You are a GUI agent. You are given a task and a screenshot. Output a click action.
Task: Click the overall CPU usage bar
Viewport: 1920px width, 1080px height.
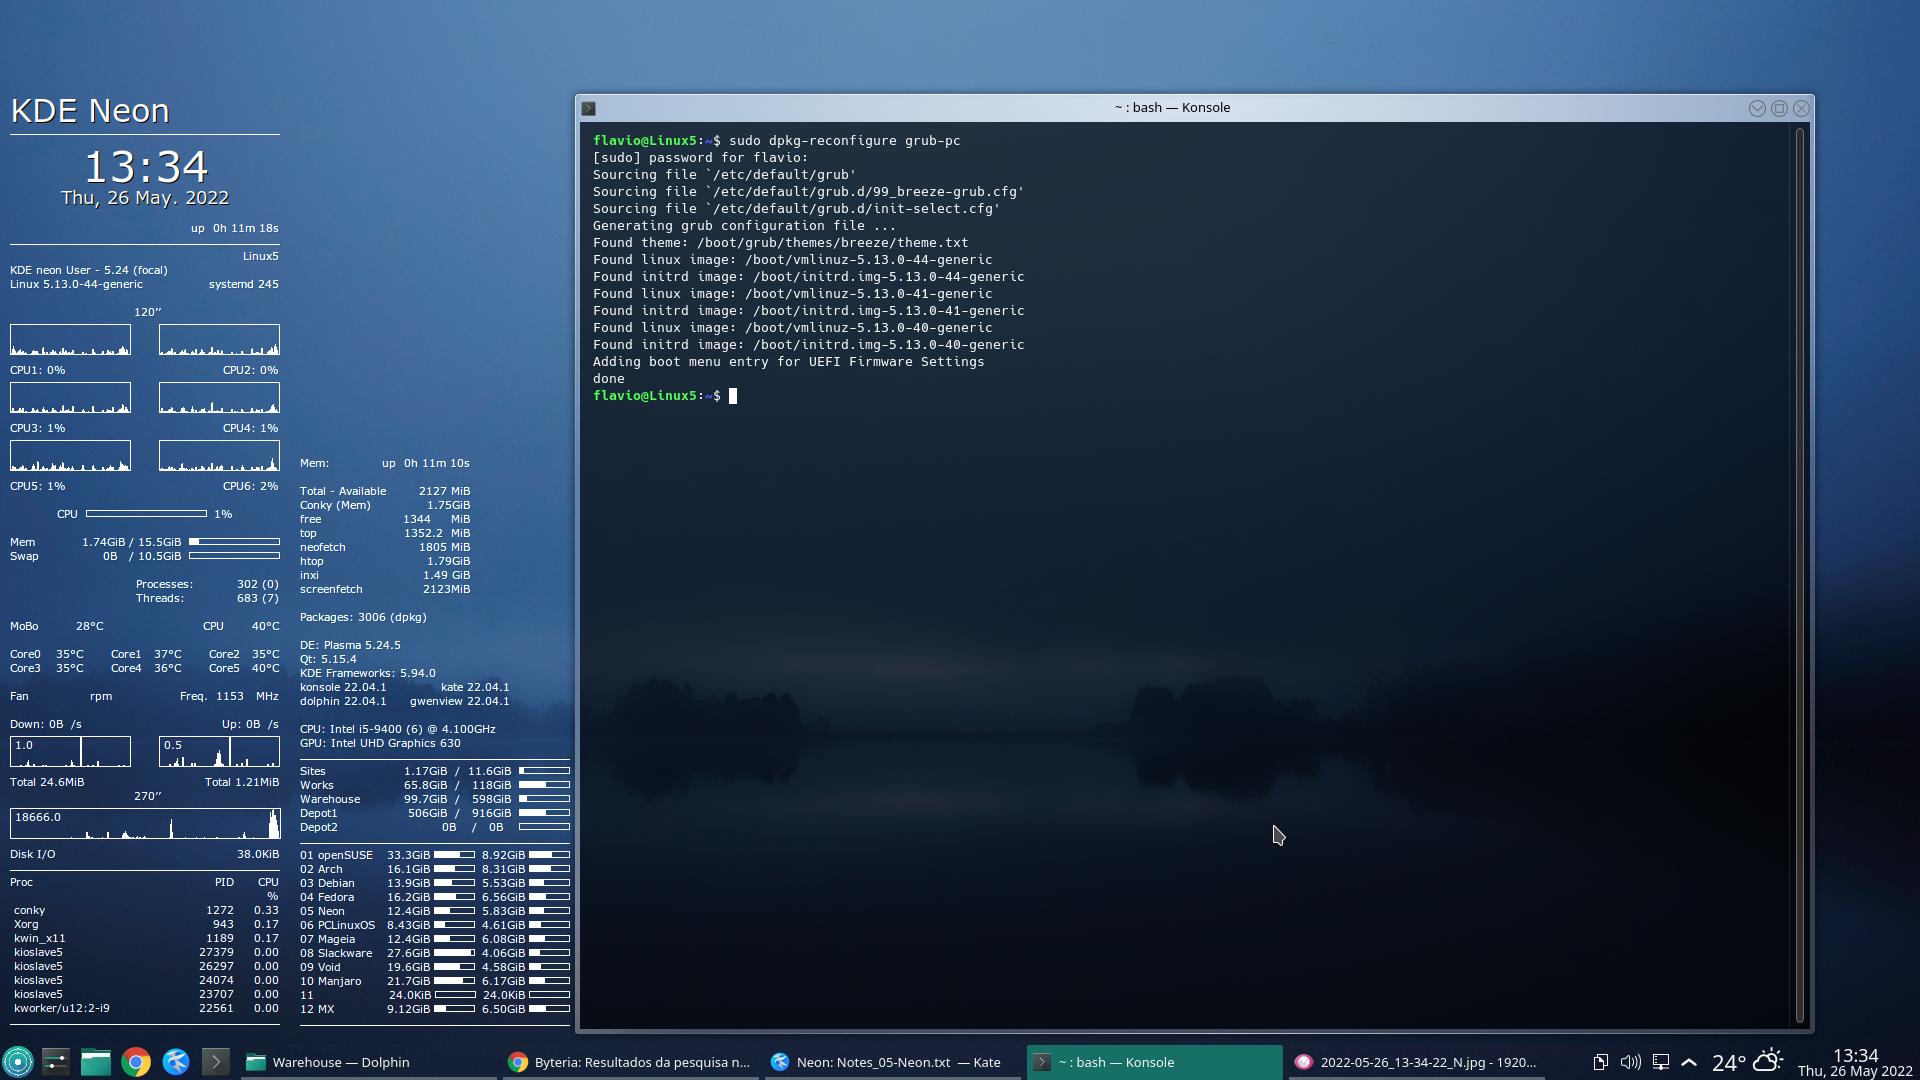coord(146,514)
